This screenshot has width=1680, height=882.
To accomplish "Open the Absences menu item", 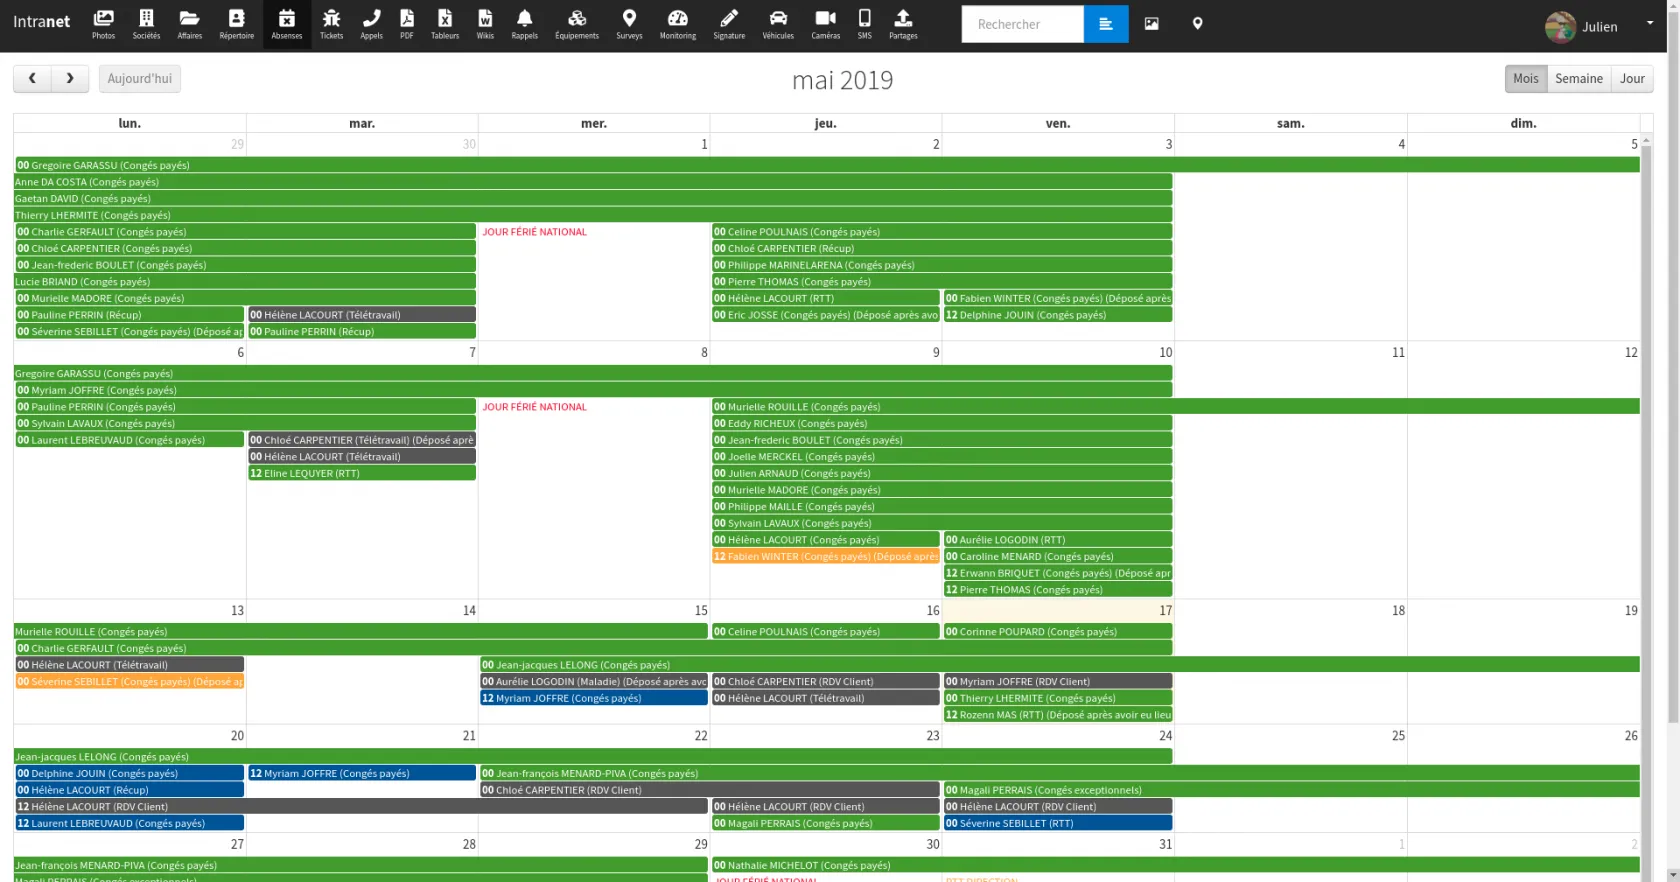I will (x=287, y=24).
